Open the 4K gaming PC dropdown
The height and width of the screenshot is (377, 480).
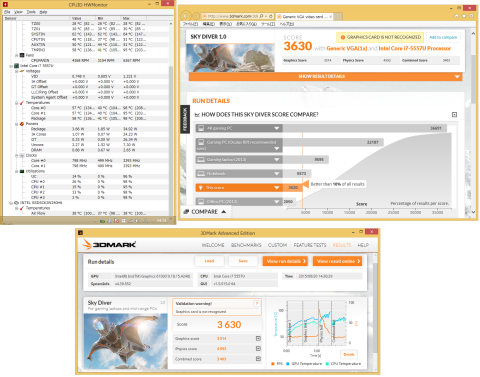pos(239,128)
